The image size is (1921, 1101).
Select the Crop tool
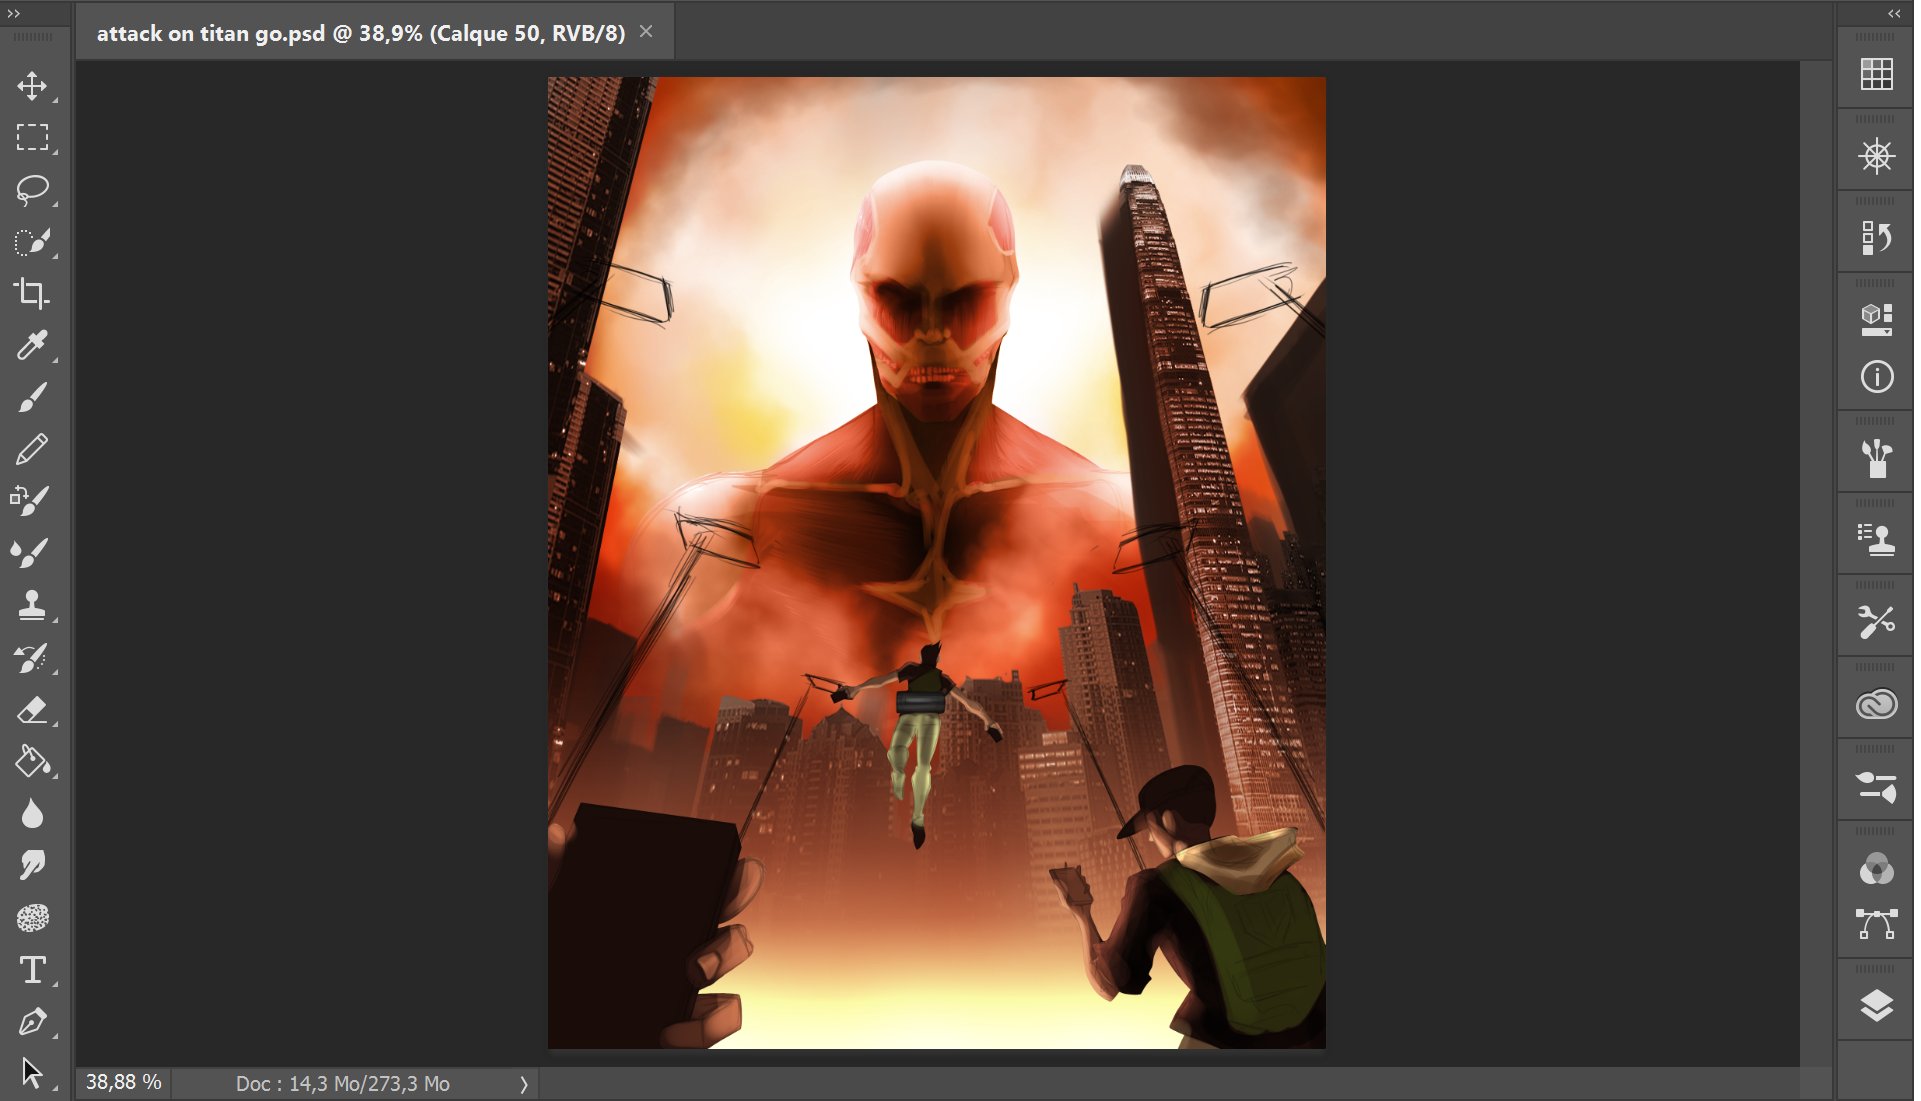point(33,294)
